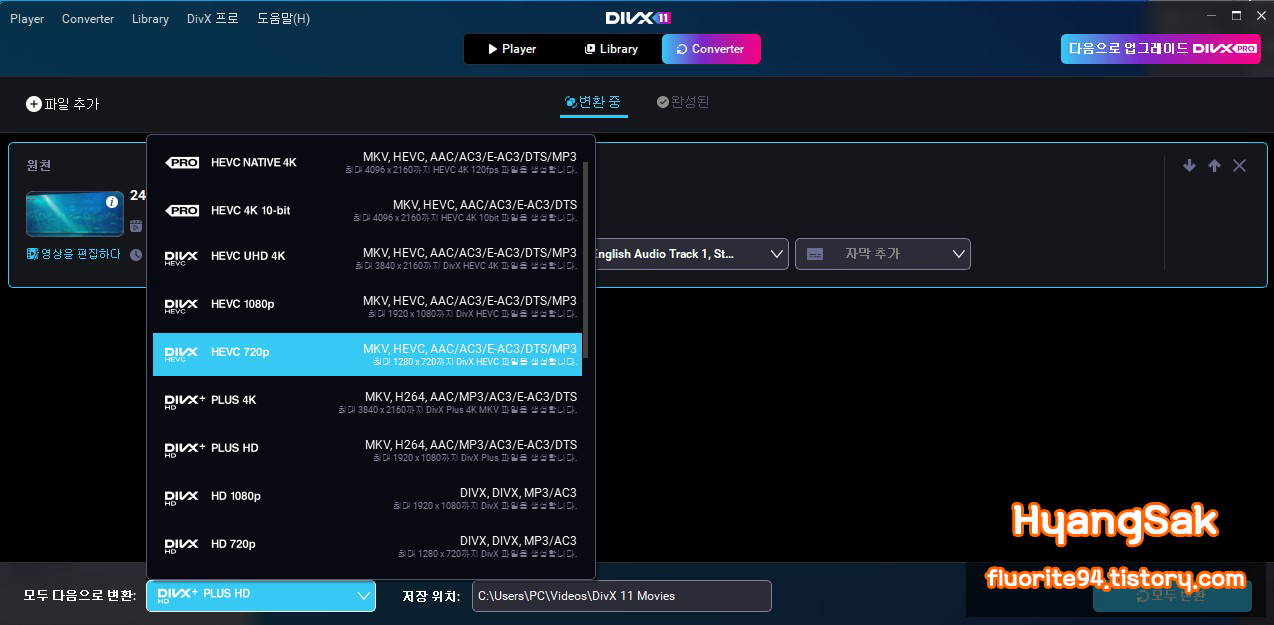Click PRO badge next to HEVC NATIVE 4K
This screenshot has height=625, width=1274.
click(182, 162)
